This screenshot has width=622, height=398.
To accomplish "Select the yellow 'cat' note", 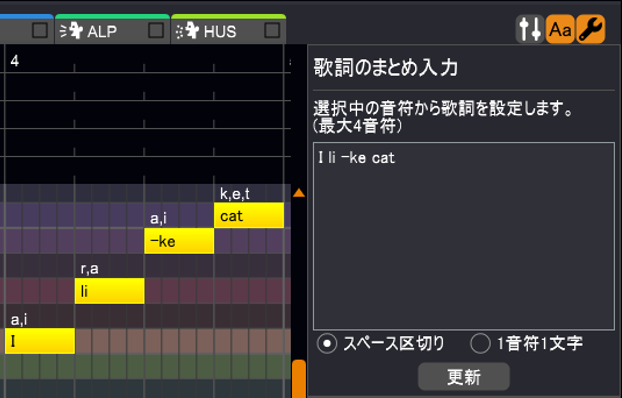I will click(249, 215).
